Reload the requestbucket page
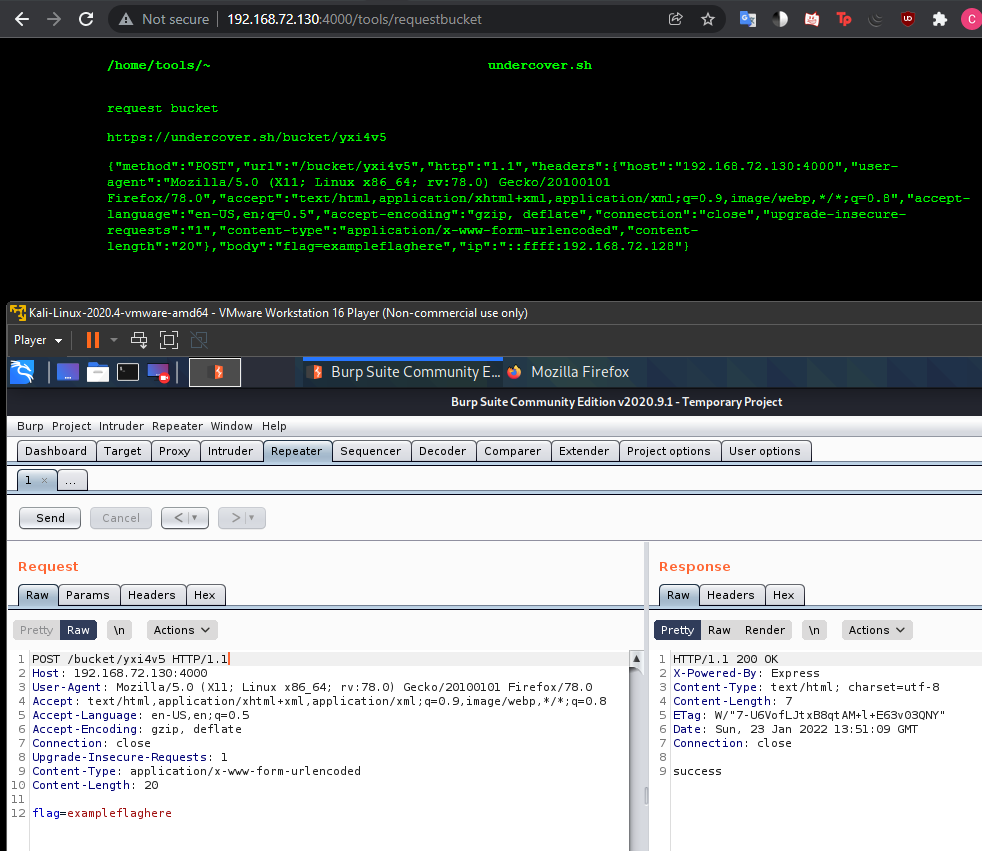The width and height of the screenshot is (982, 851). click(x=86, y=19)
